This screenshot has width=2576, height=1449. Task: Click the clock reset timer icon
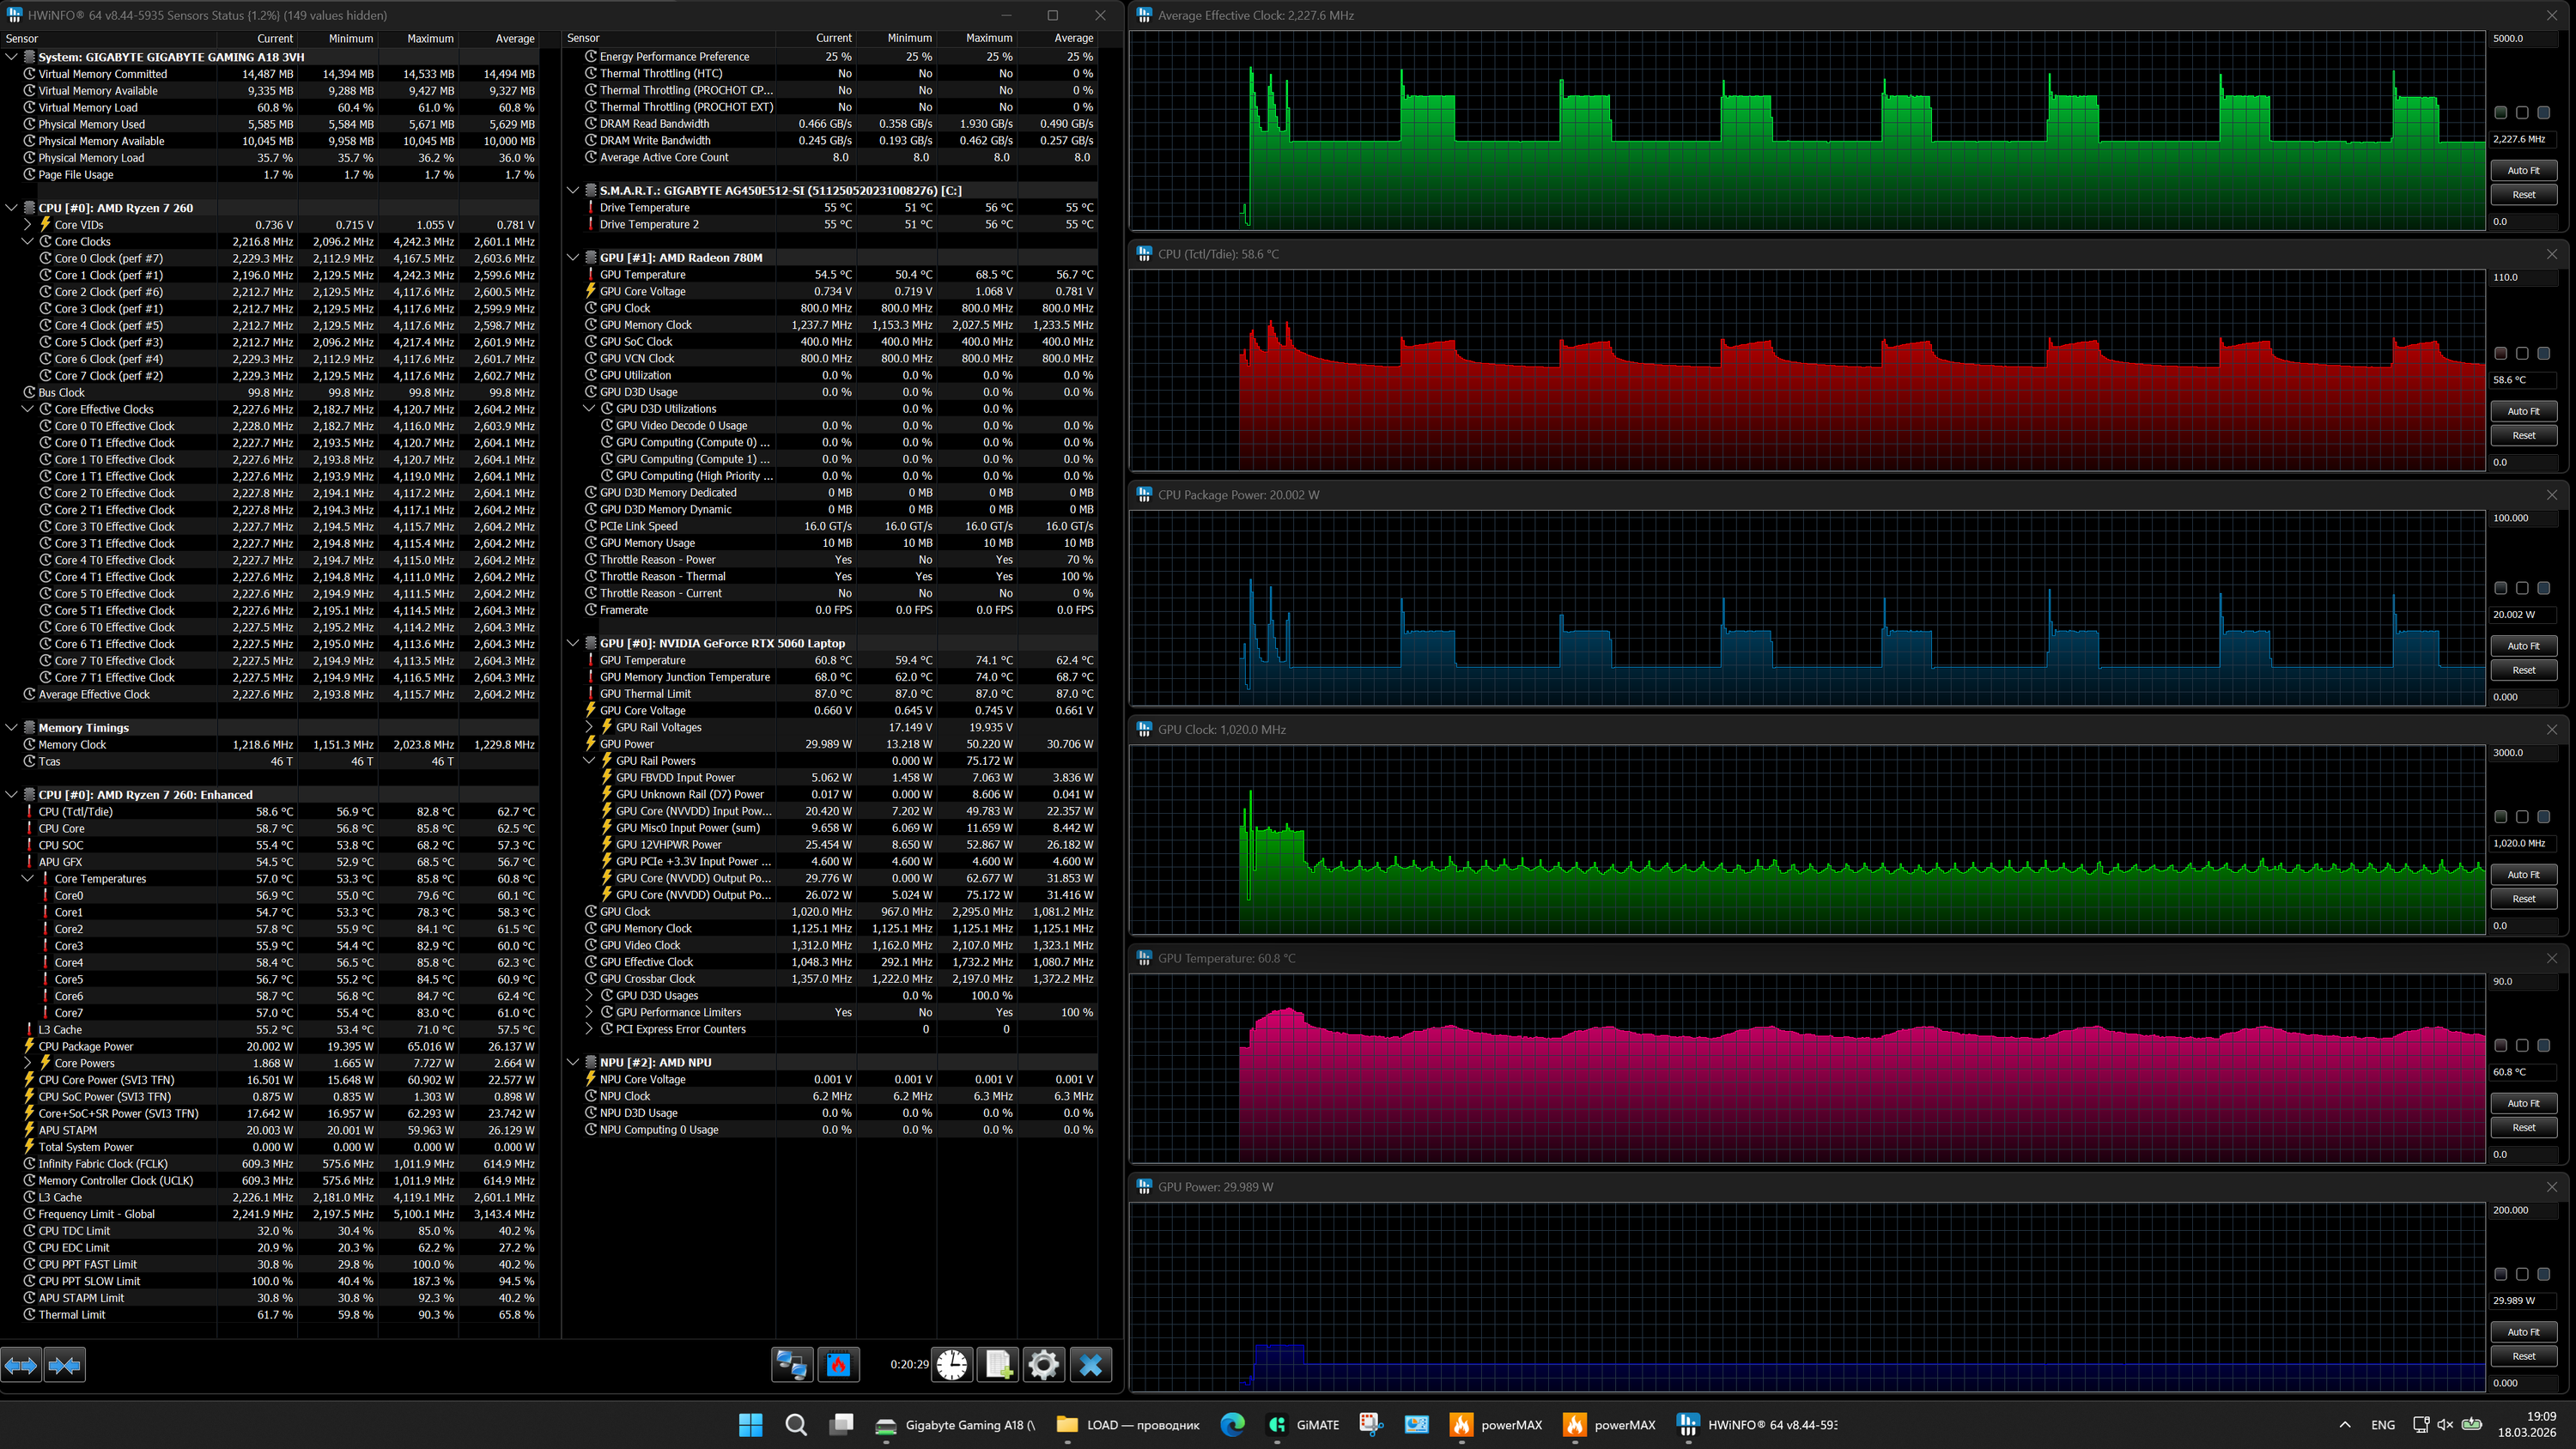[952, 1365]
